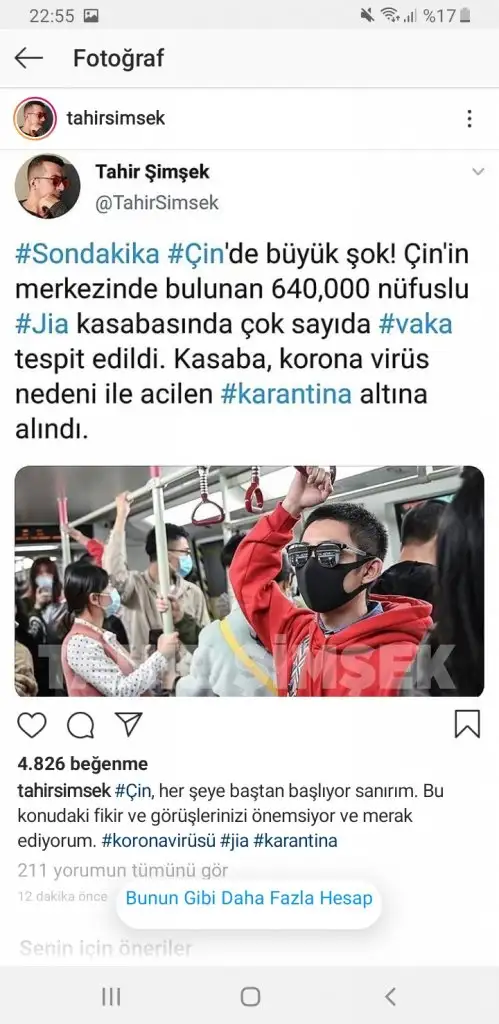Tap the Android back navigation chevron
499x1024 pixels.
[x=390, y=997]
